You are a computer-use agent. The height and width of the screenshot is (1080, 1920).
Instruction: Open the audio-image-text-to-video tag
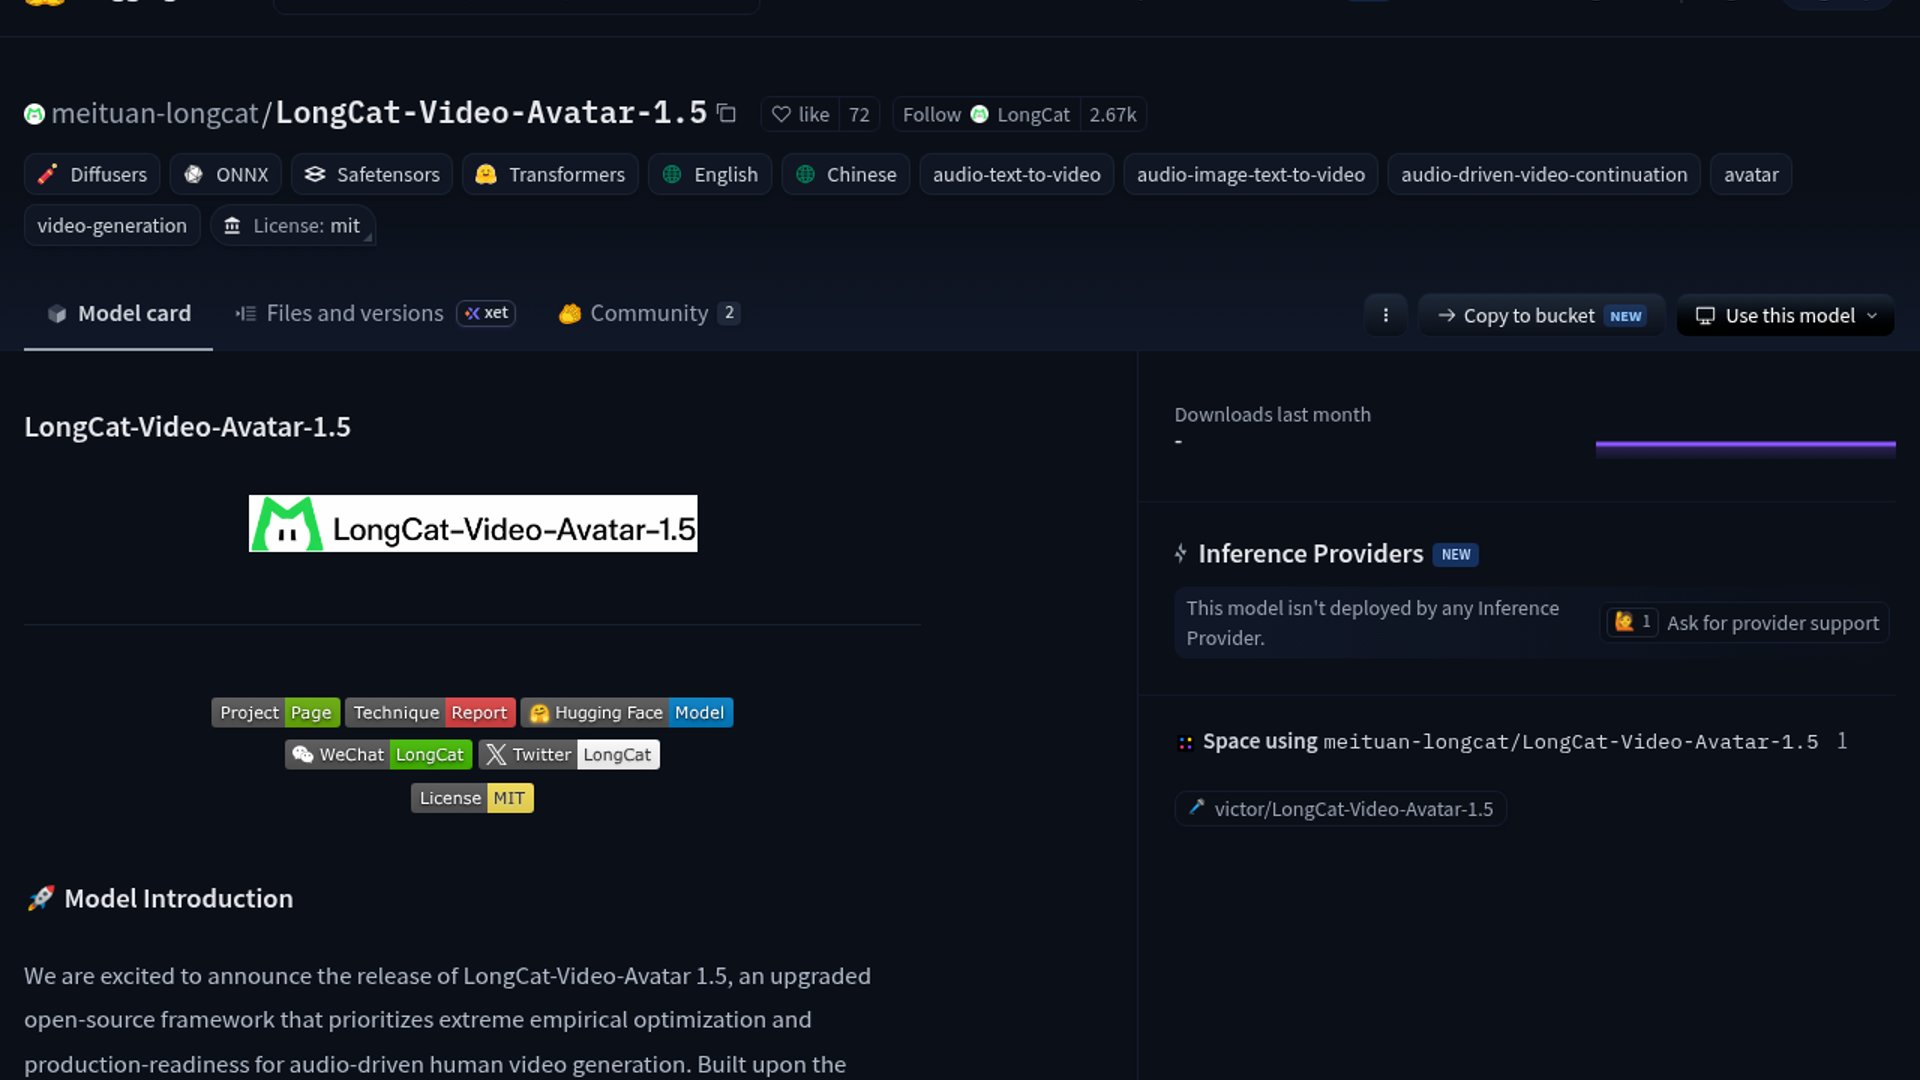tap(1250, 175)
